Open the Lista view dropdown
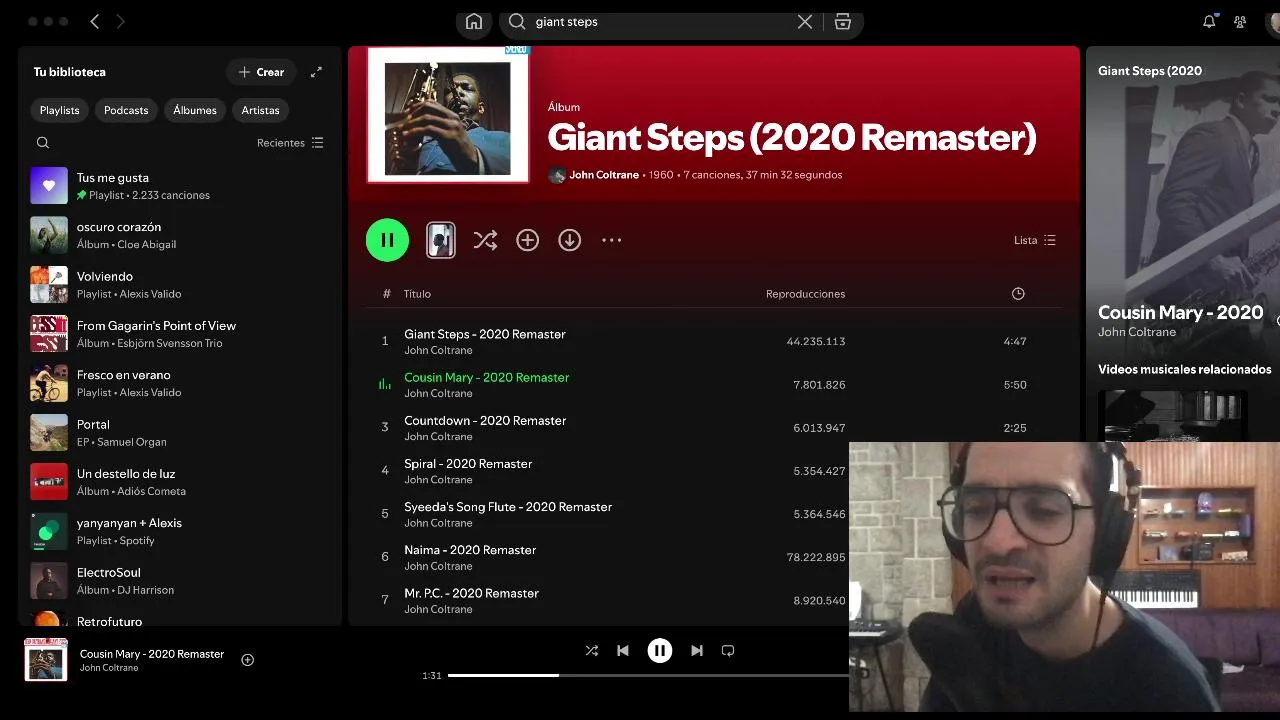Image resolution: width=1280 pixels, height=720 pixels. point(1035,240)
